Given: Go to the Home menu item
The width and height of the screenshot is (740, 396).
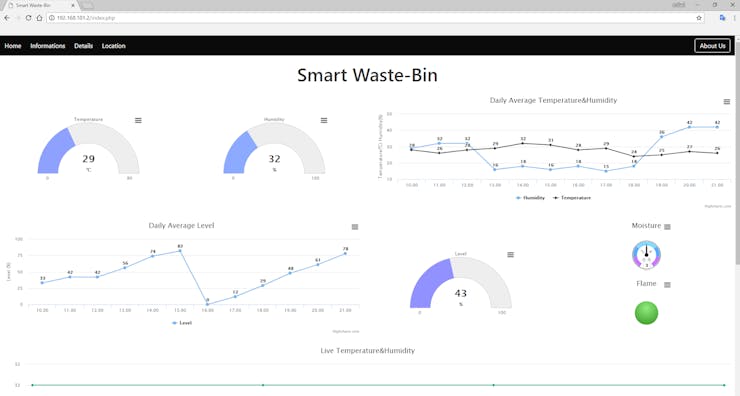Looking at the screenshot, I should [x=13, y=46].
